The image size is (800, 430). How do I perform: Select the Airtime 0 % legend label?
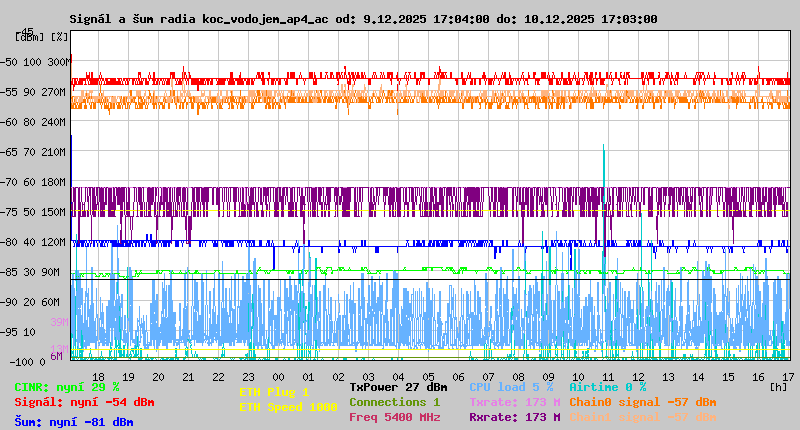pyautogui.click(x=607, y=387)
